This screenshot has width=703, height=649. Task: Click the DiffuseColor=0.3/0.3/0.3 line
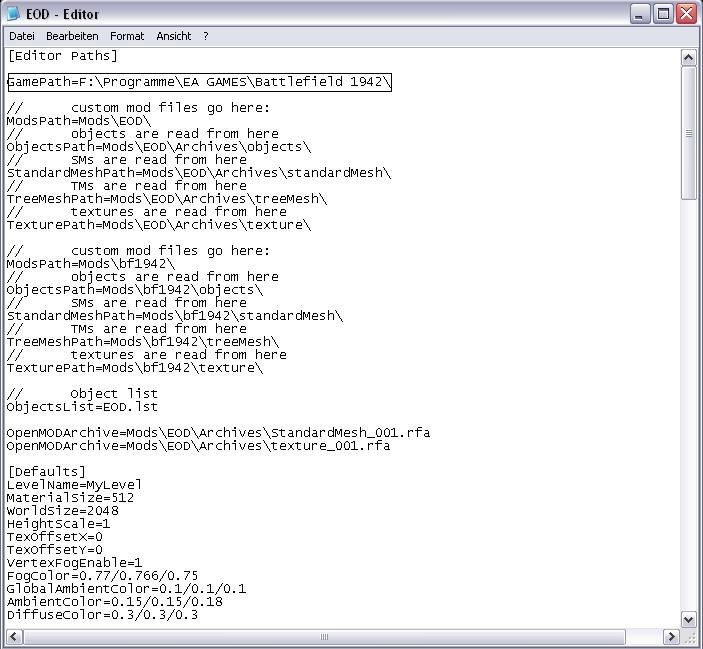[x=102, y=615]
